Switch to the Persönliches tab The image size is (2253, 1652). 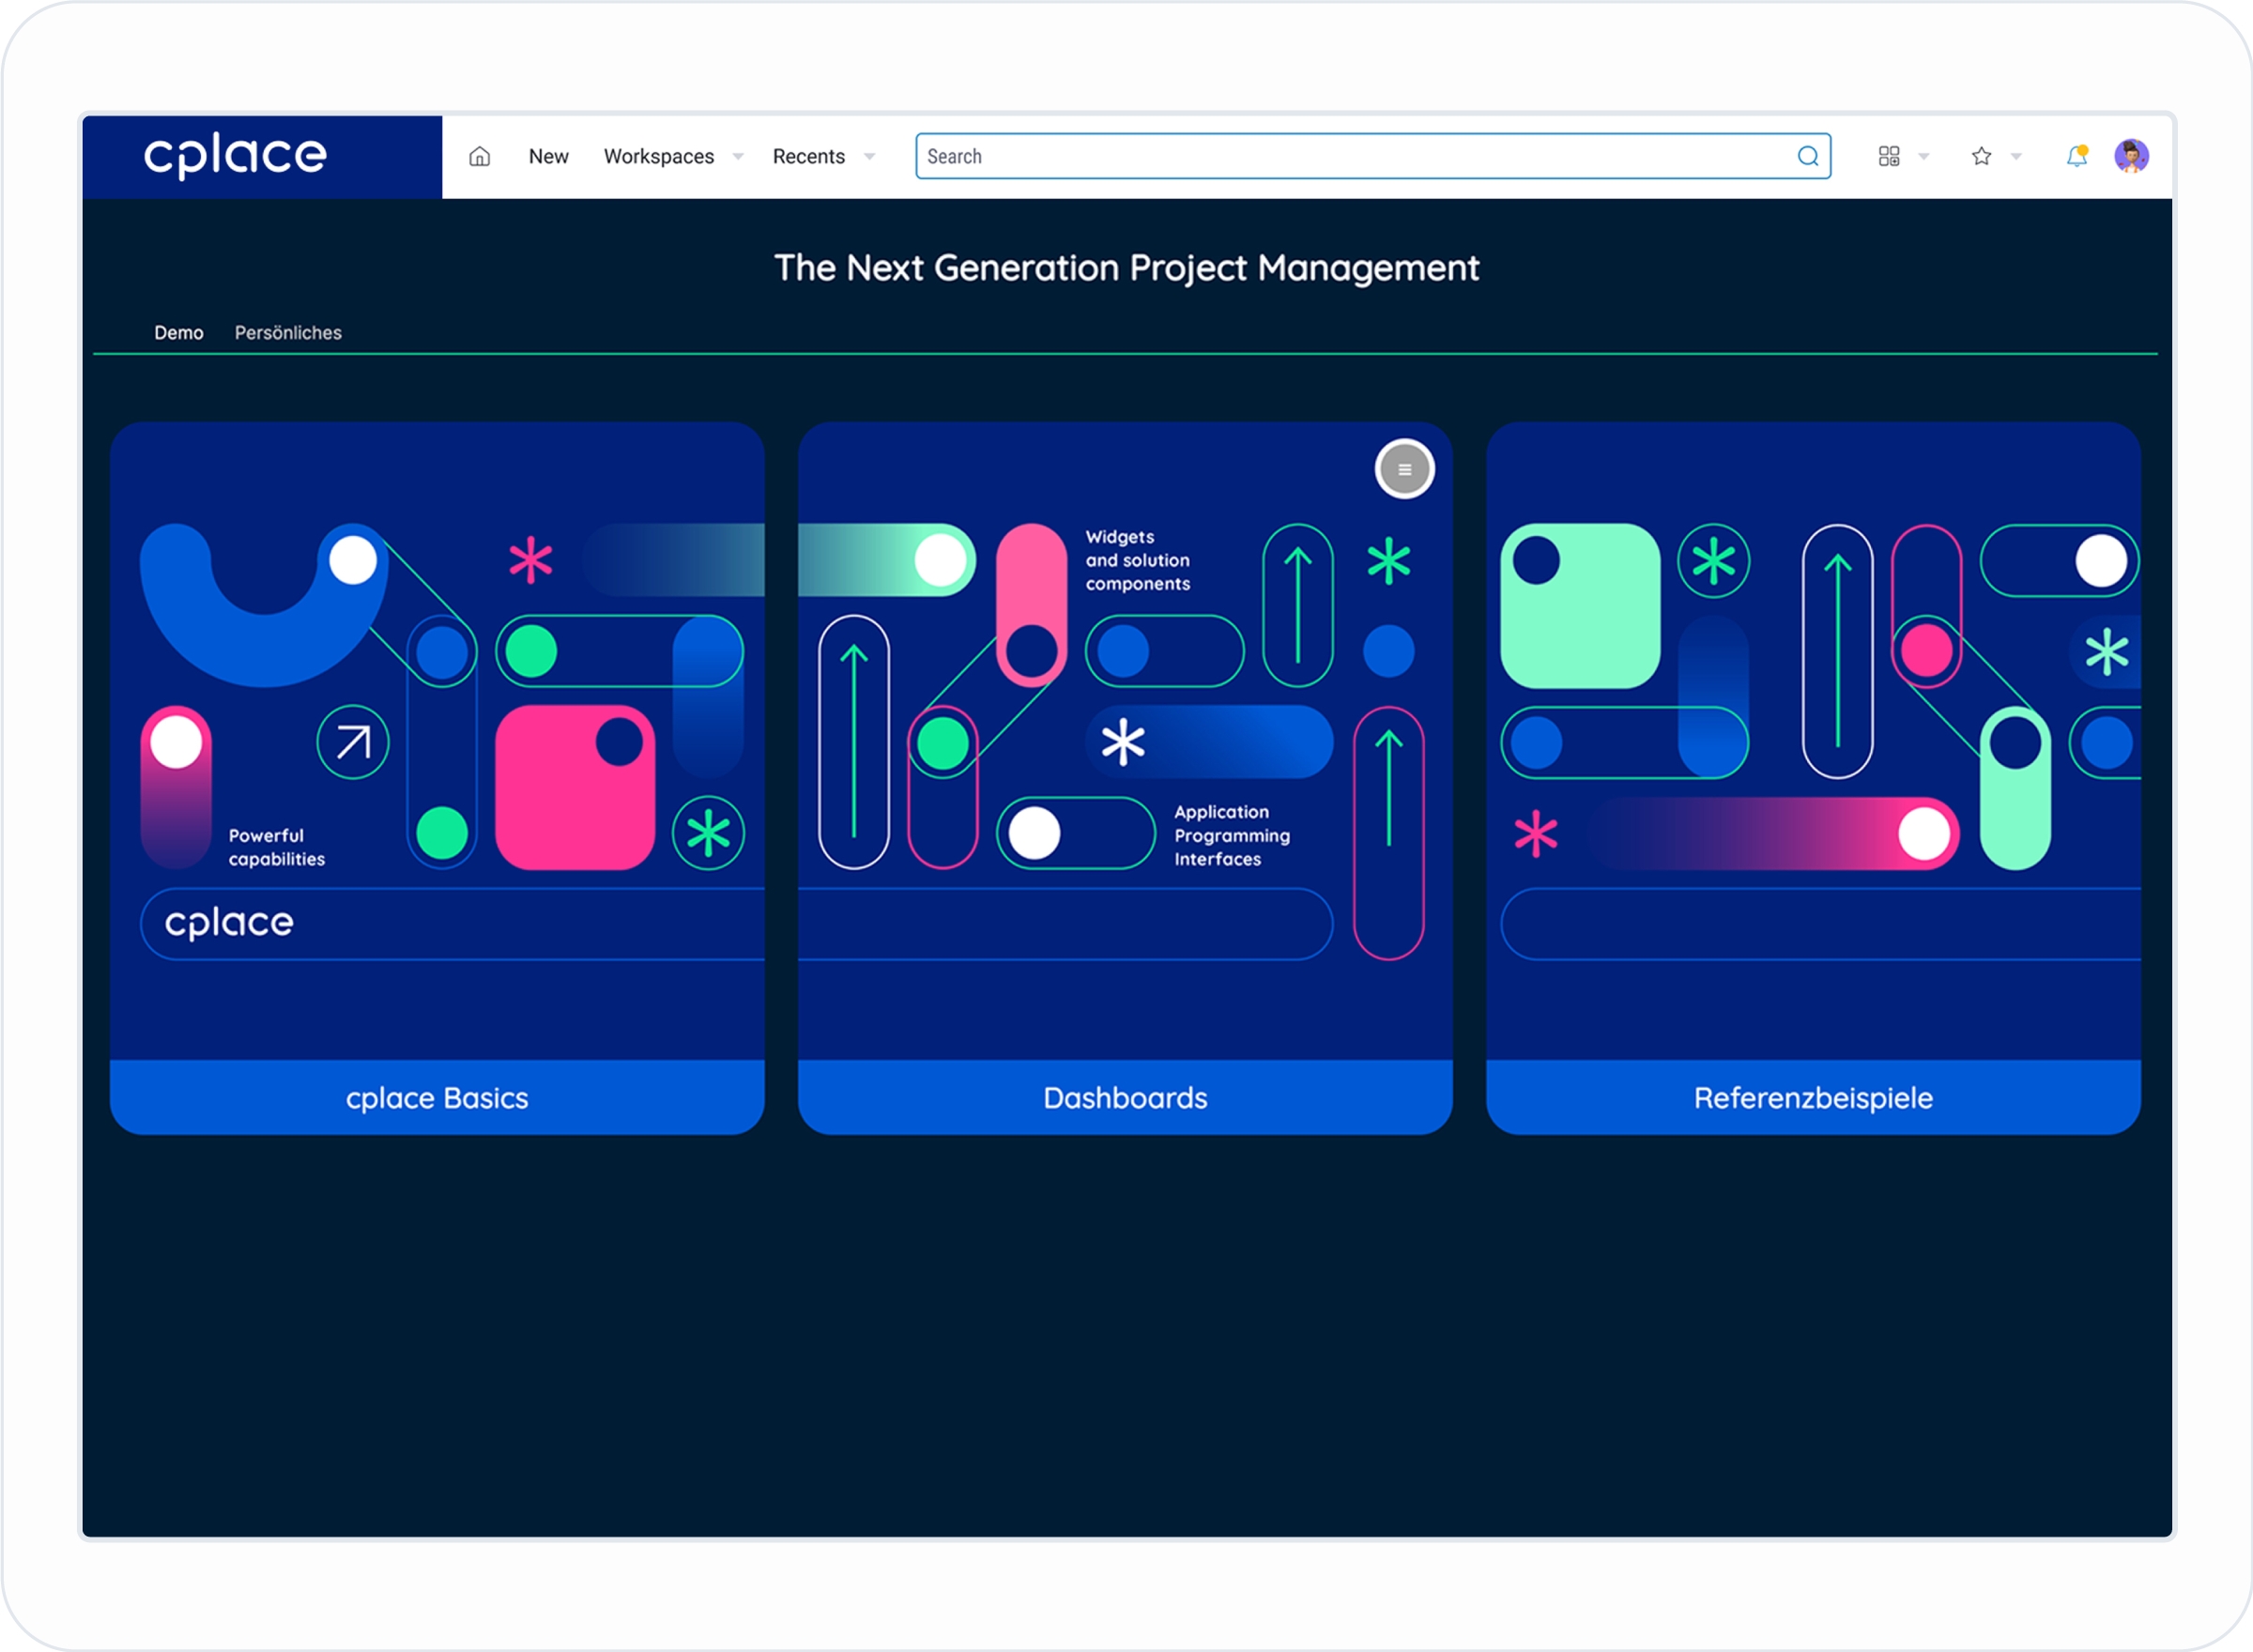[x=288, y=332]
